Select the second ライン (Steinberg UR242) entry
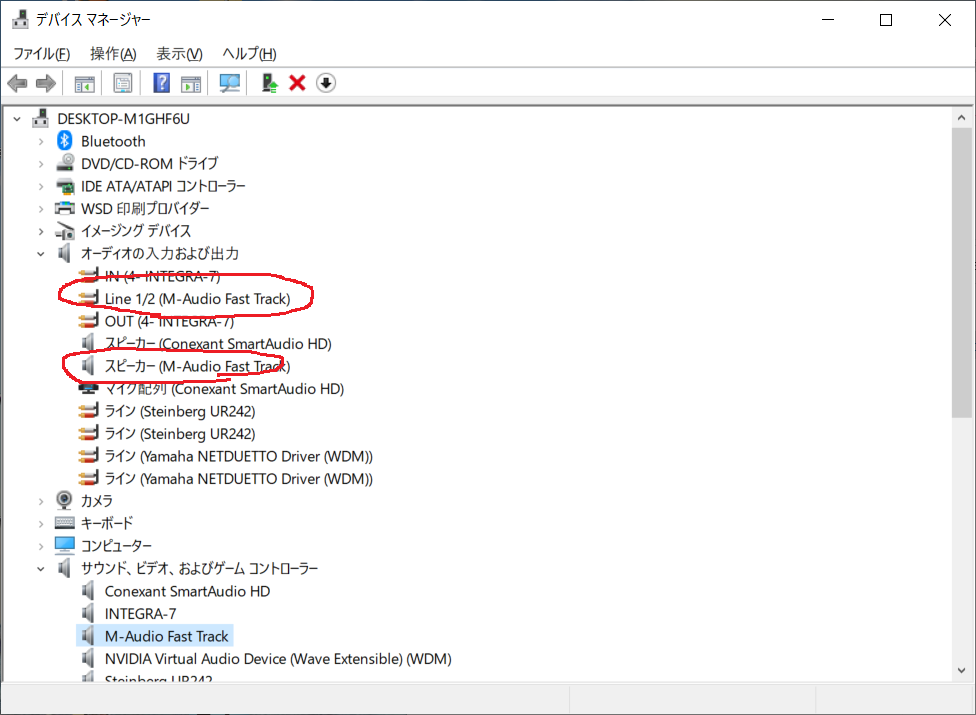Viewport: 976px width, 715px height. pos(180,434)
